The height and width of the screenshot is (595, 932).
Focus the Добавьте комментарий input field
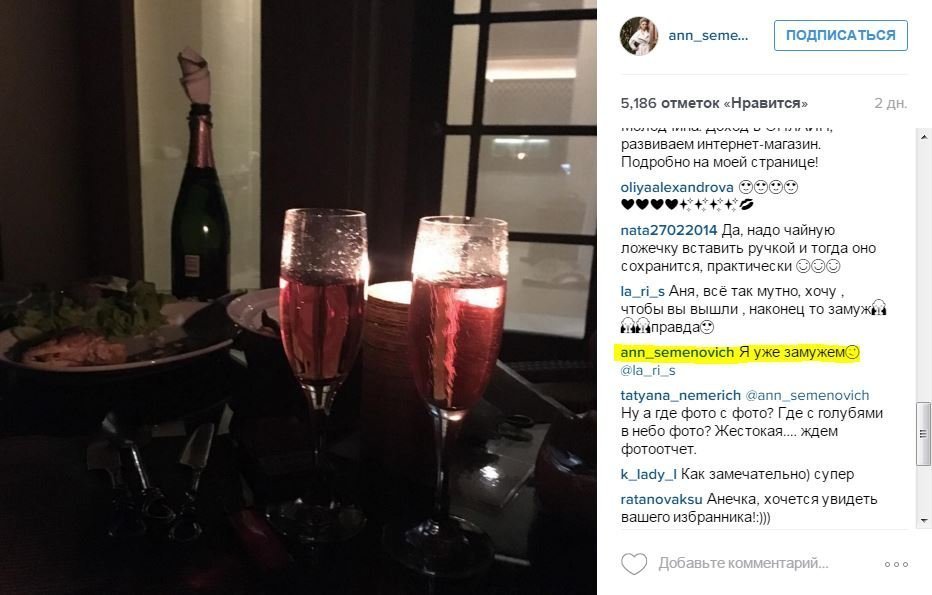743,563
